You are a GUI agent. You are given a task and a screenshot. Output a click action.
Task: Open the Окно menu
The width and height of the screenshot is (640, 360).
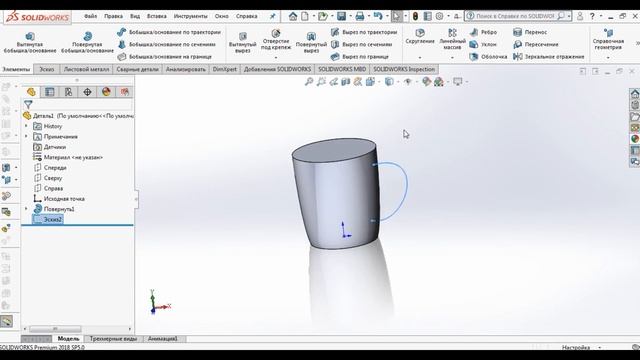tap(222, 16)
